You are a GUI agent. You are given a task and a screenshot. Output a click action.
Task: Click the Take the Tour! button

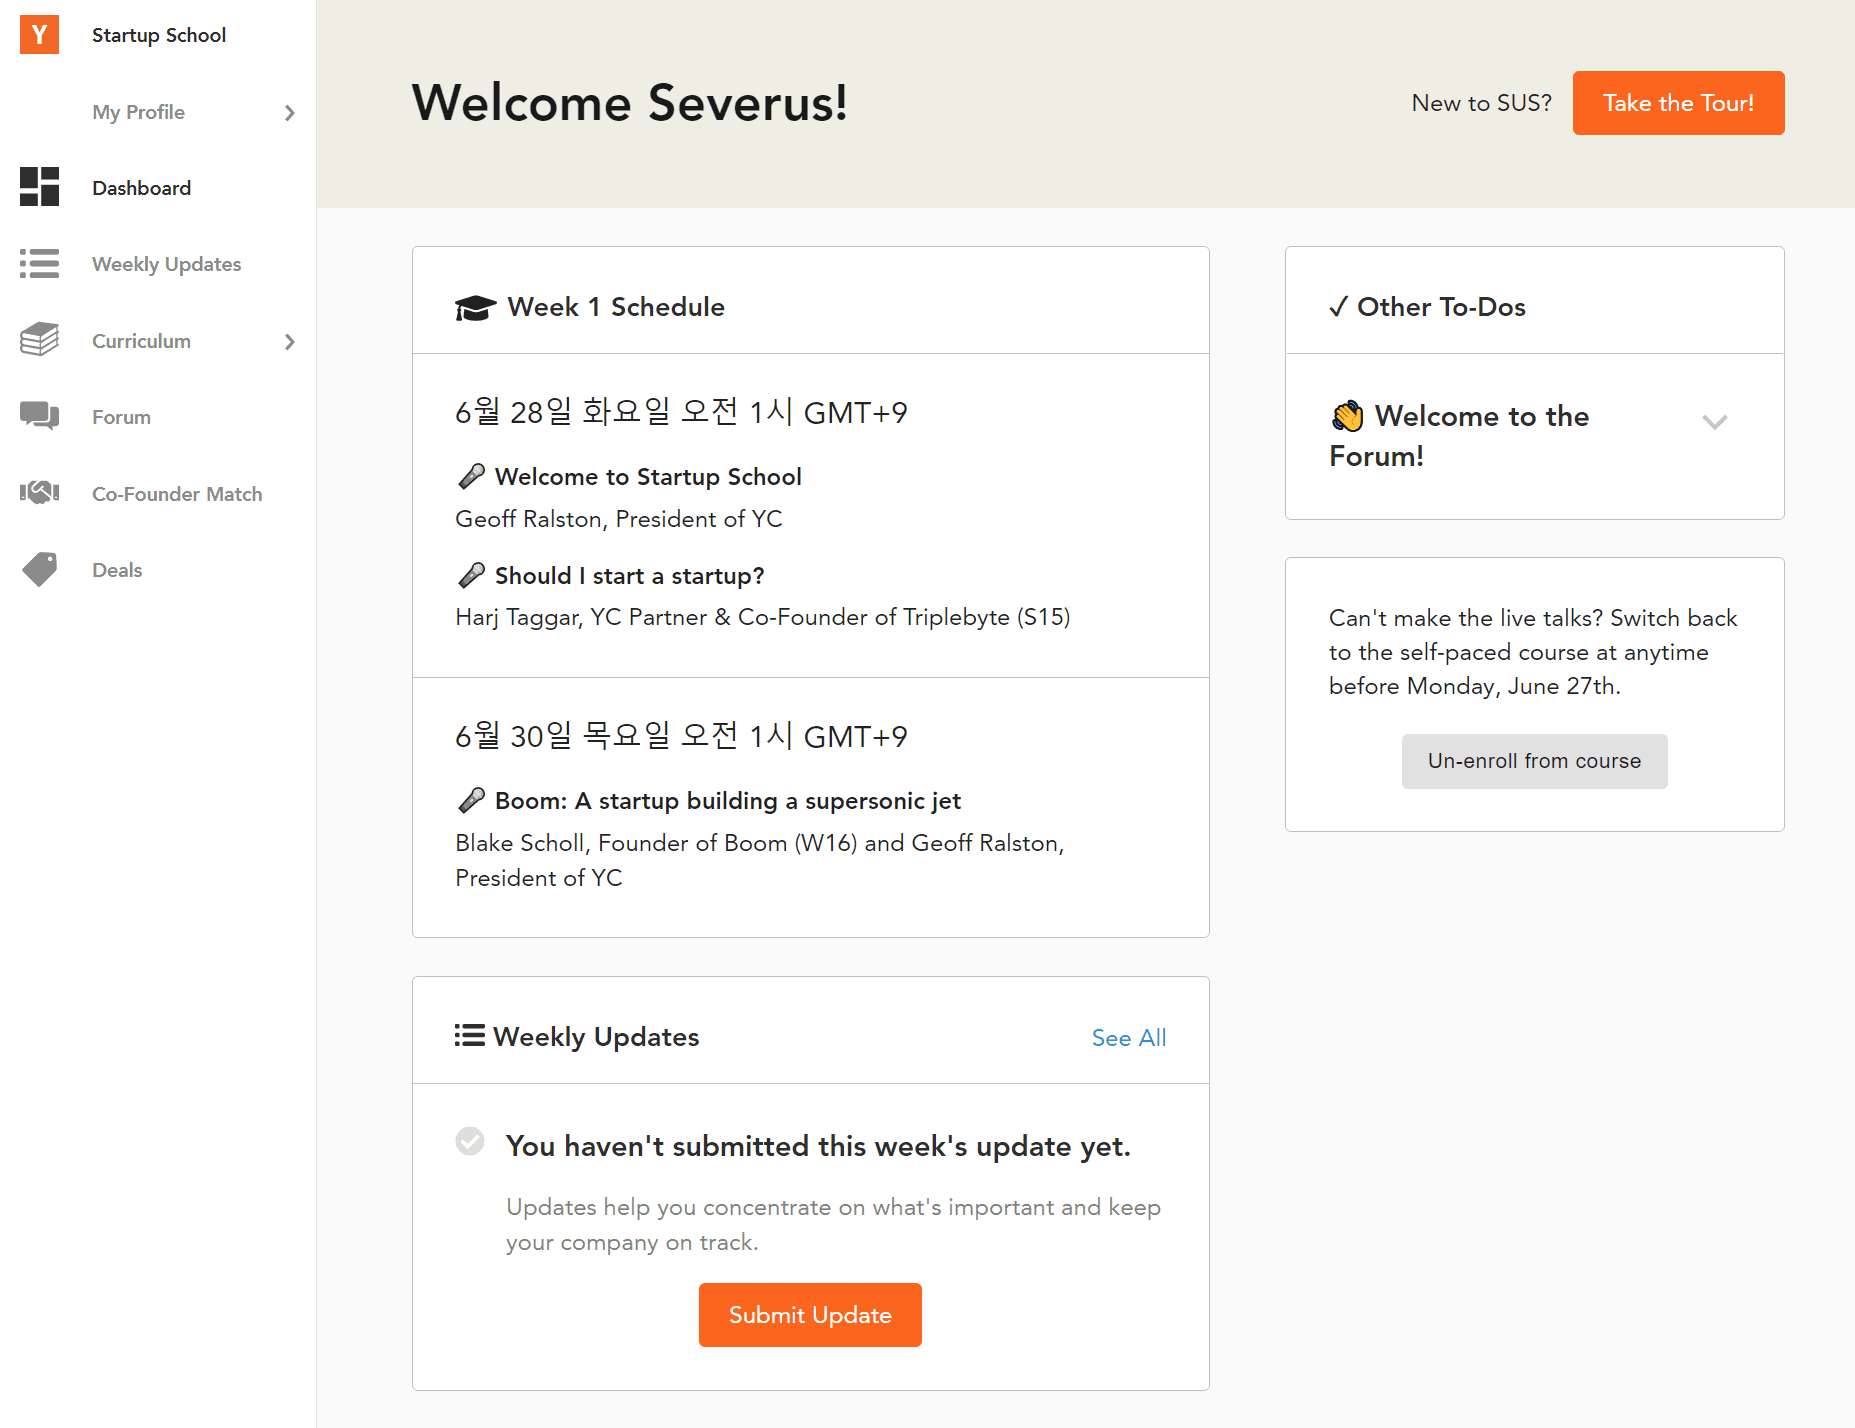(x=1678, y=103)
